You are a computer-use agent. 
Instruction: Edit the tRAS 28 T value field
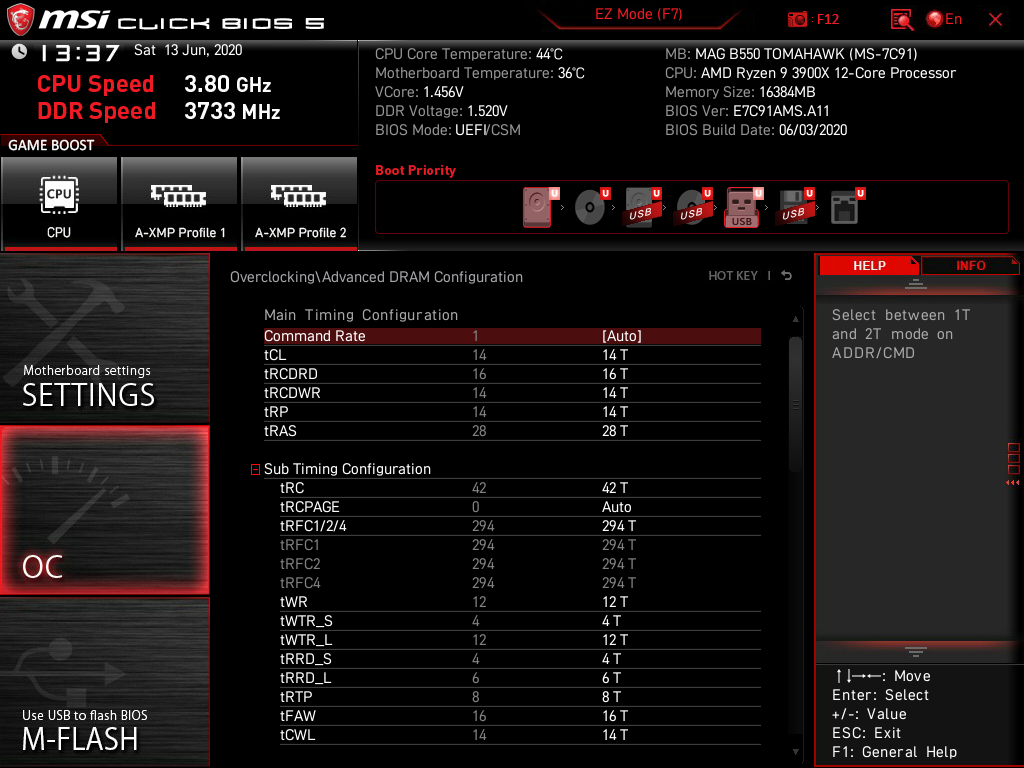click(x=615, y=430)
